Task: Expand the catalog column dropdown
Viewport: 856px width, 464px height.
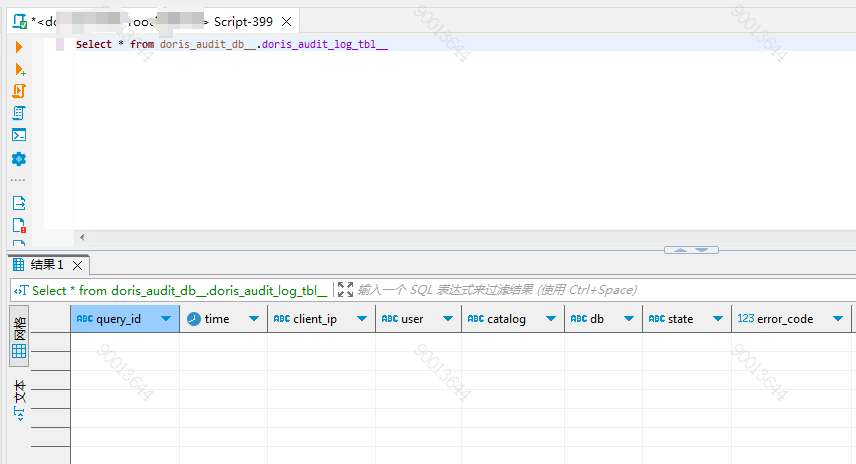Action: [551, 319]
